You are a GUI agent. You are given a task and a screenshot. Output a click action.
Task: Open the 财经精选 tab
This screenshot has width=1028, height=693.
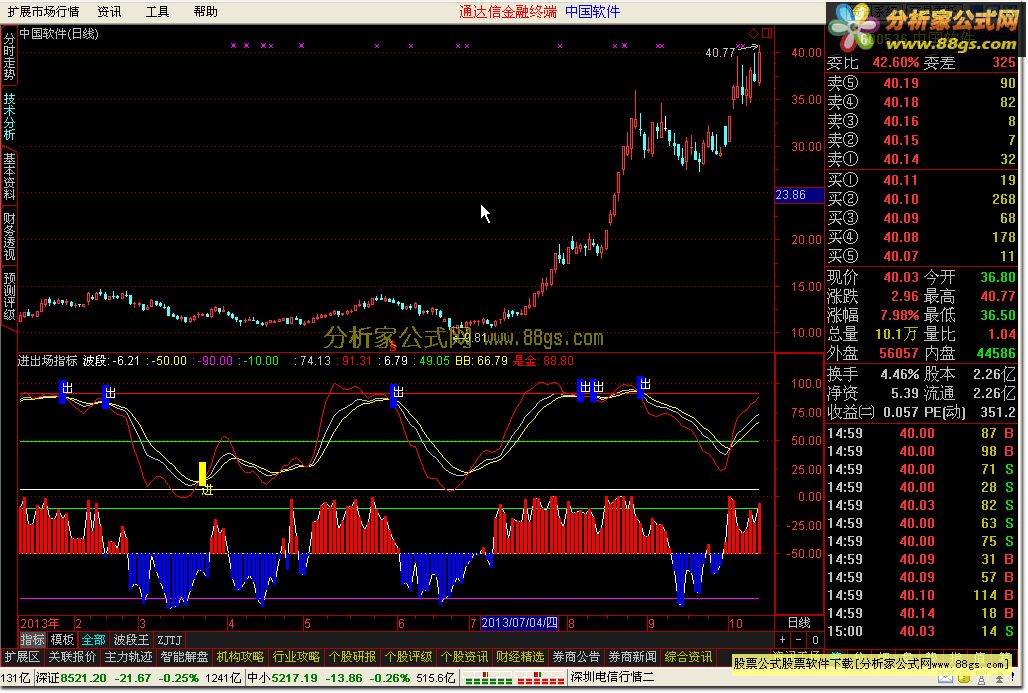pos(520,656)
